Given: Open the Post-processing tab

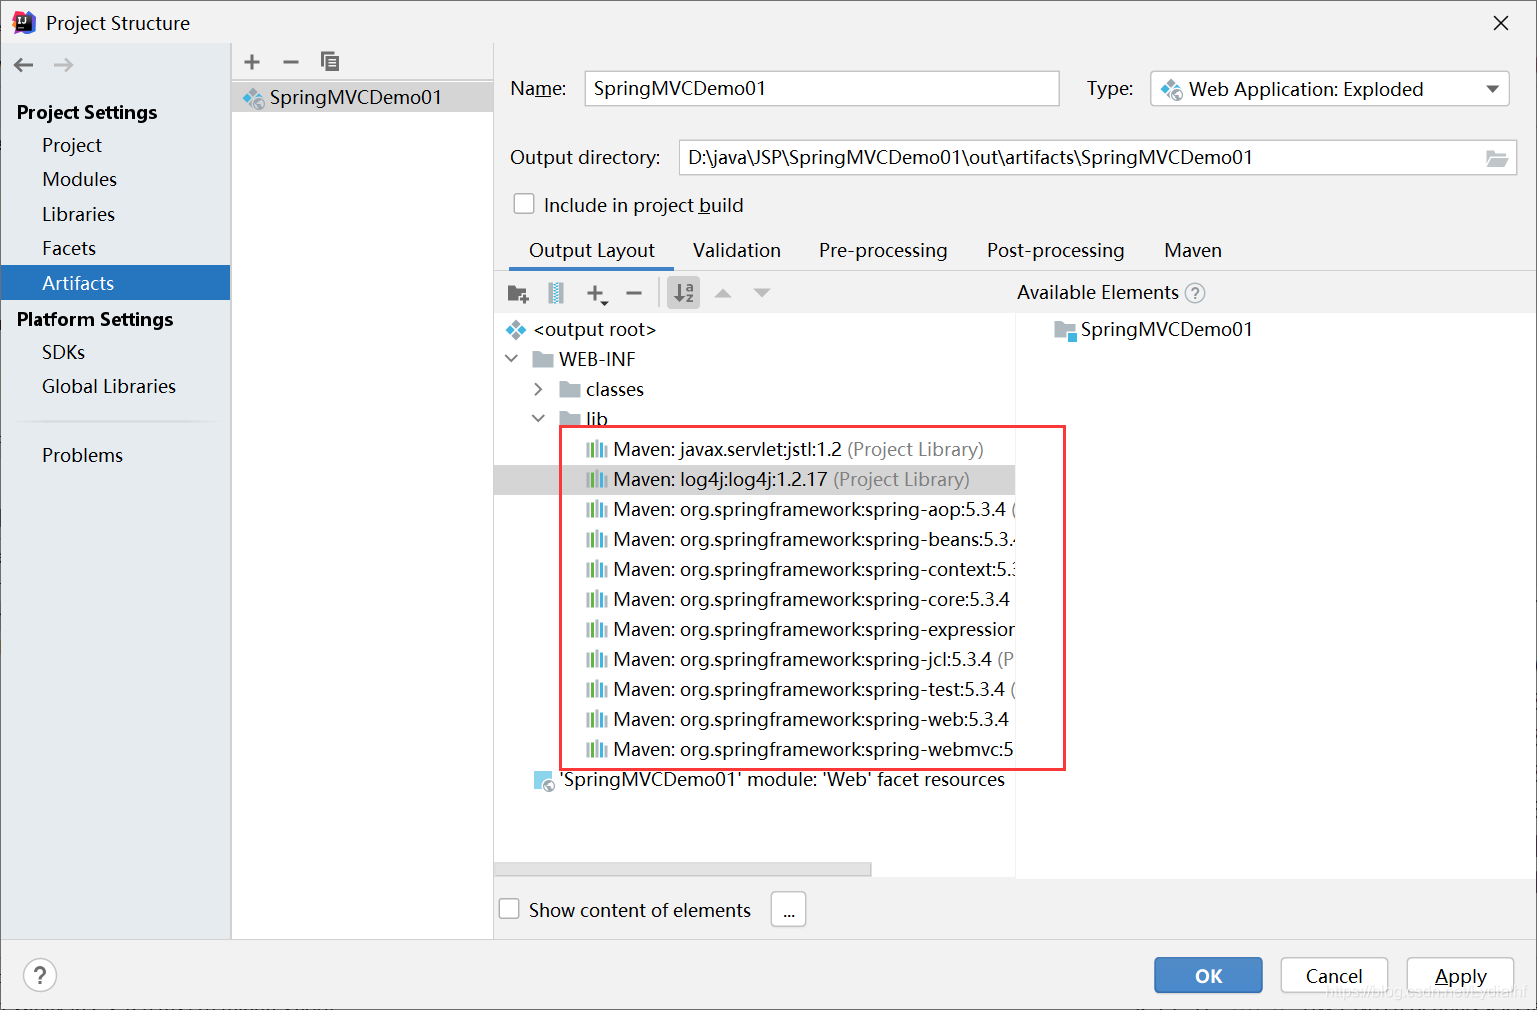Looking at the screenshot, I should [1056, 250].
